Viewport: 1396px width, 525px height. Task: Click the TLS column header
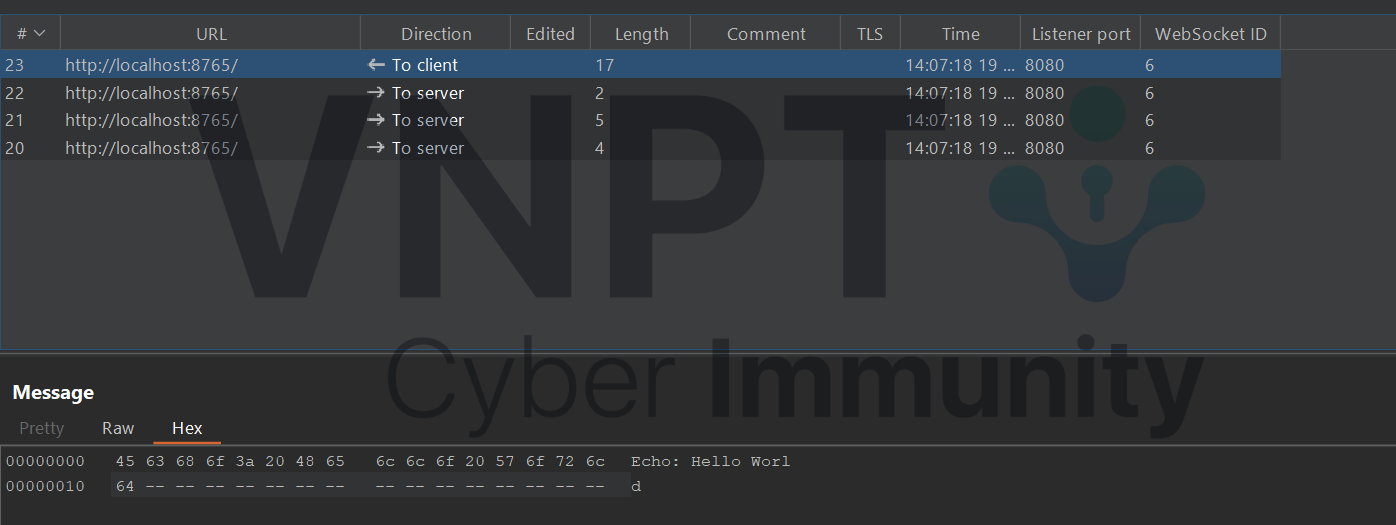(x=870, y=34)
